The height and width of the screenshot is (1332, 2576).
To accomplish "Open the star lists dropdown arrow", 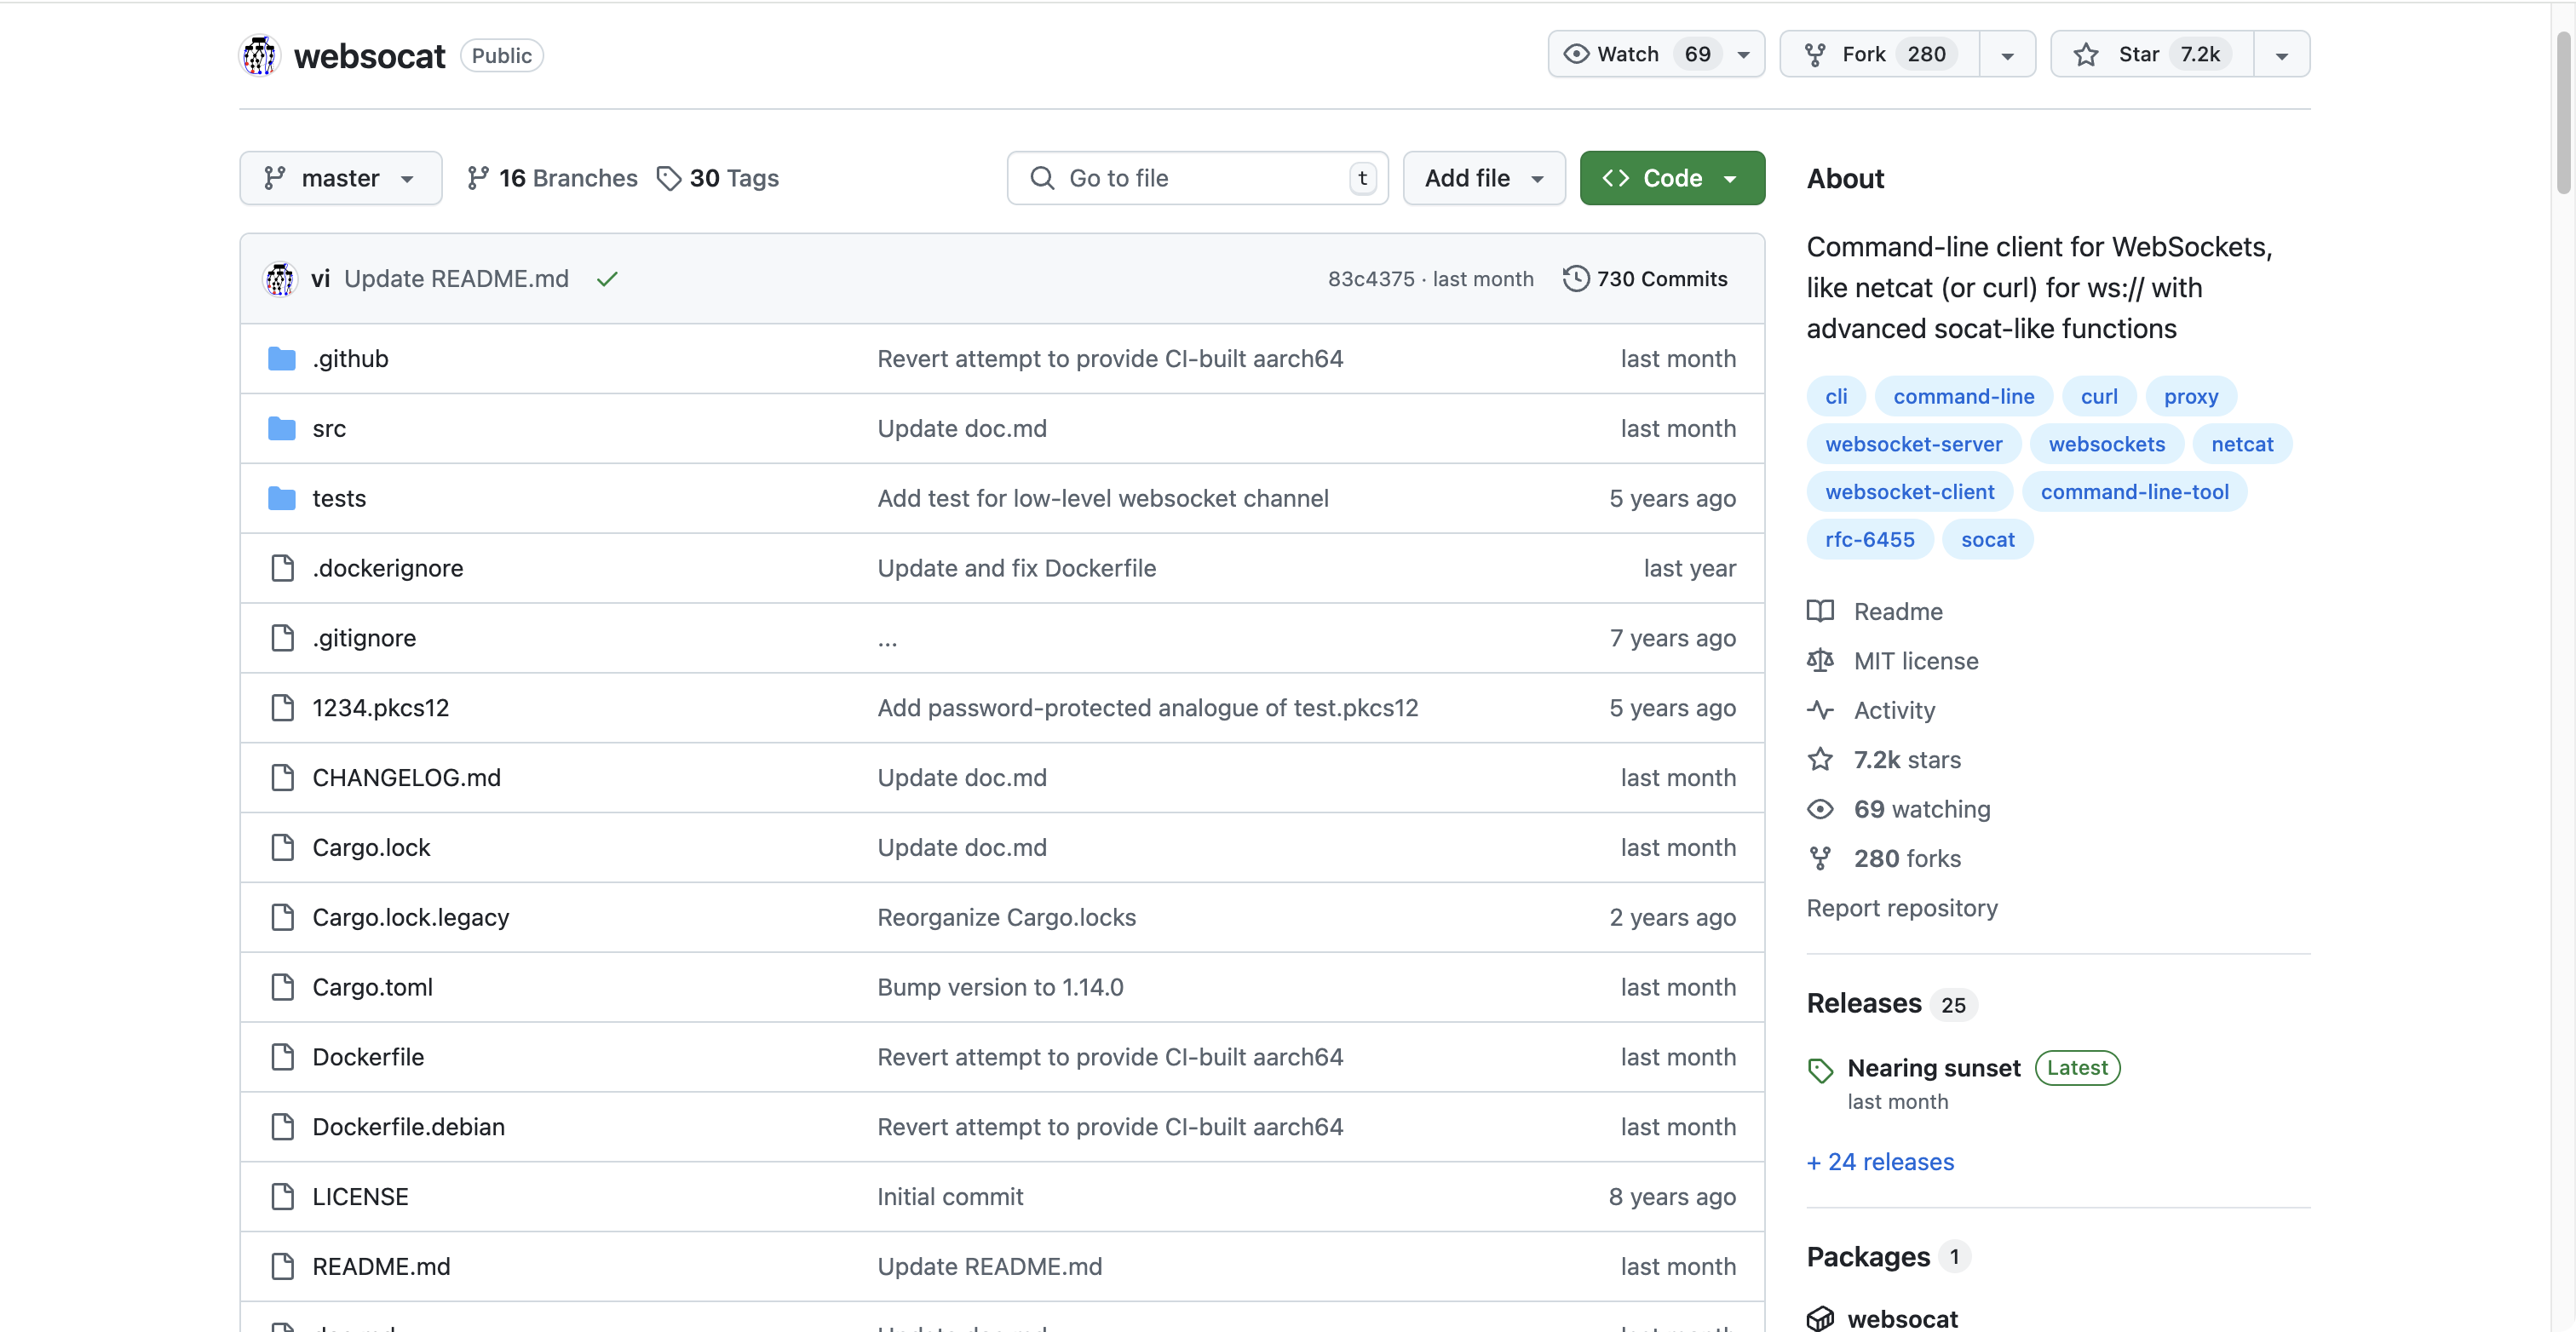I will tap(2281, 55).
